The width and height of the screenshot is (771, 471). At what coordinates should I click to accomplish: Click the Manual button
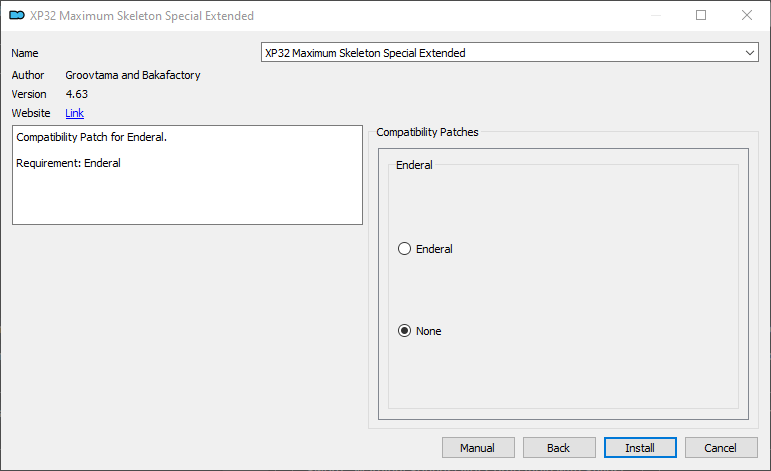tap(478, 448)
